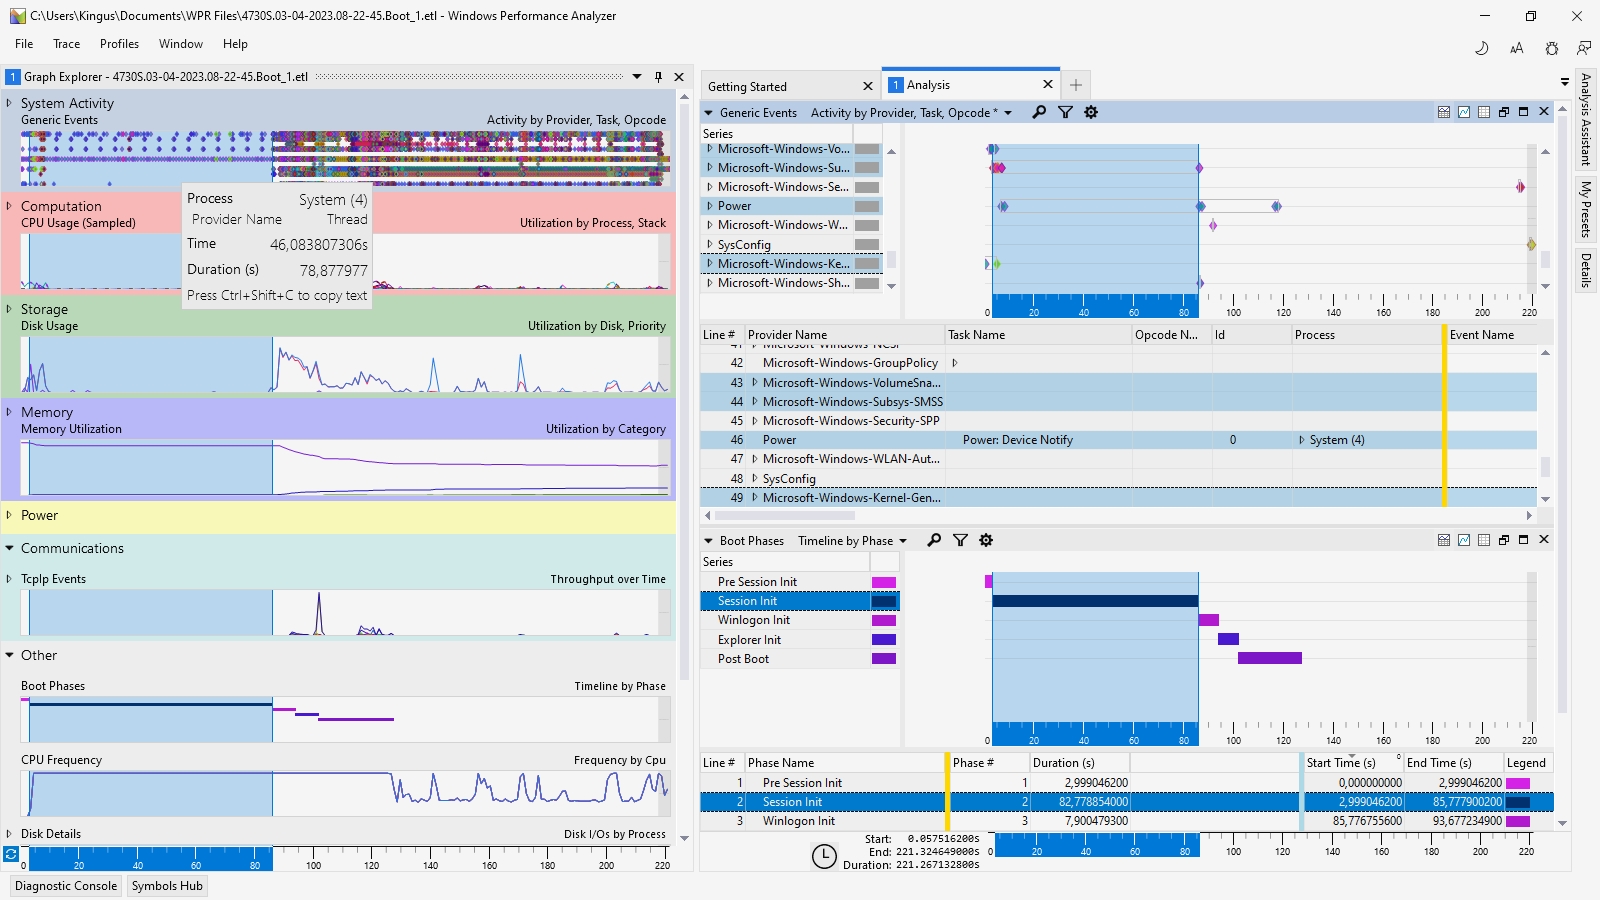Open view editor gear in Boot Phases

coord(986,540)
